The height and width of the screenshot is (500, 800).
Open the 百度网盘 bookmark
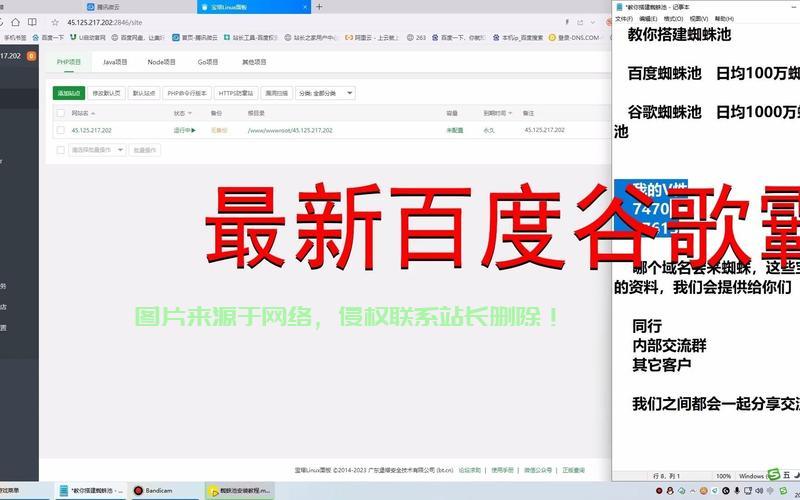(x=136, y=37)
